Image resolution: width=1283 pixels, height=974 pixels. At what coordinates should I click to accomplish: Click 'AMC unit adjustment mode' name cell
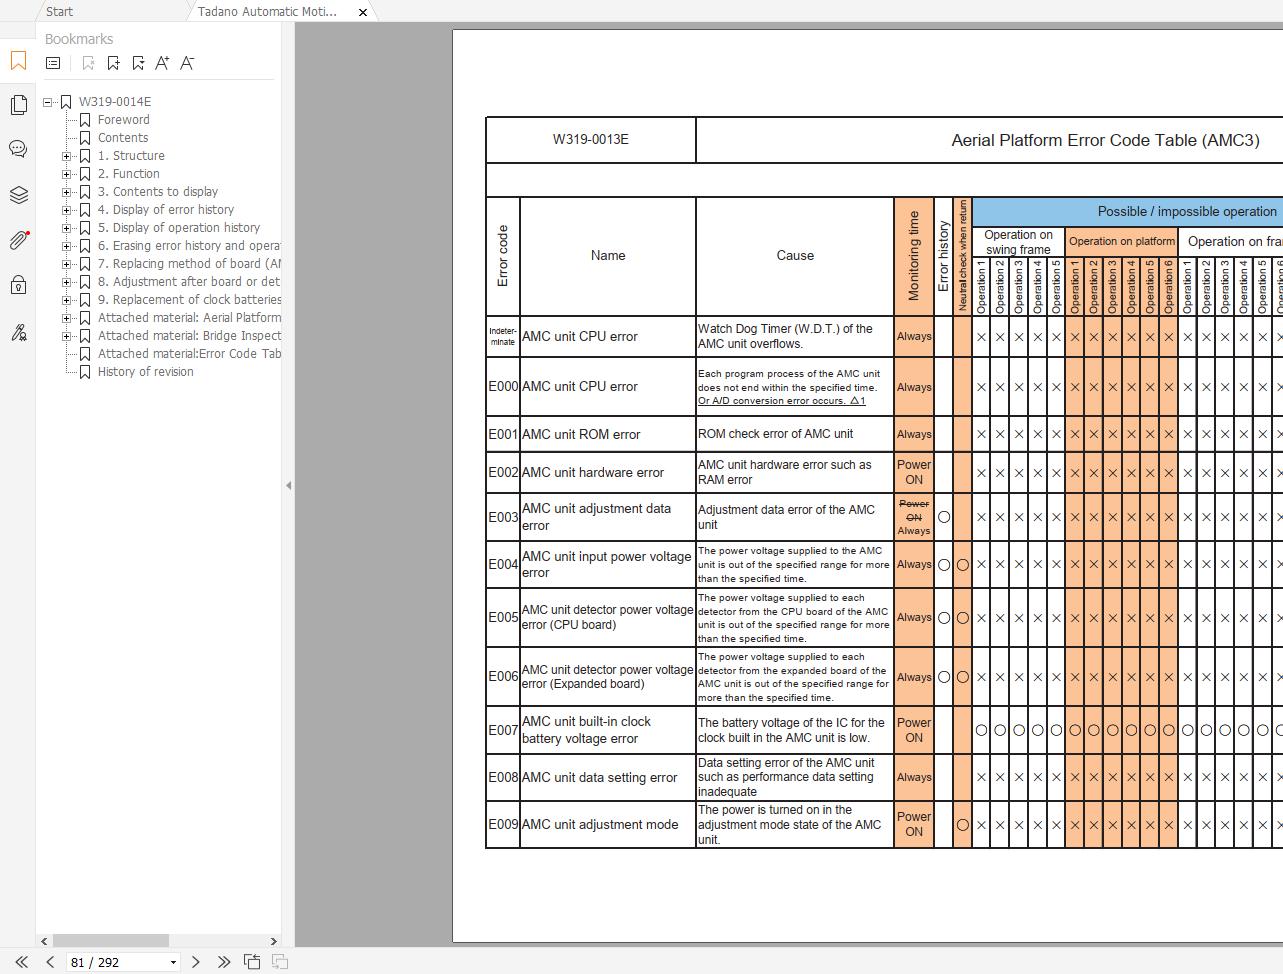point(608,825)
